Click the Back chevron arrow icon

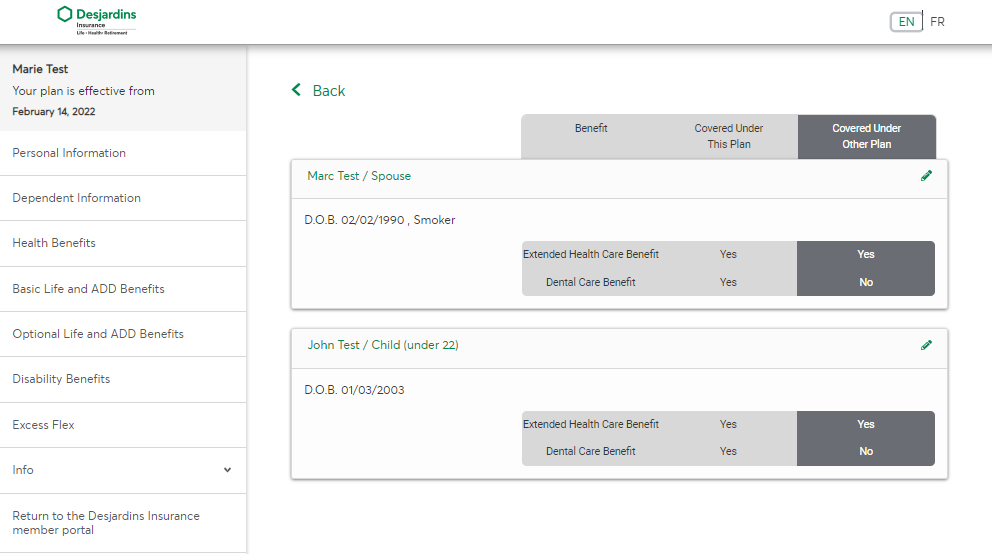pos(296,90)
